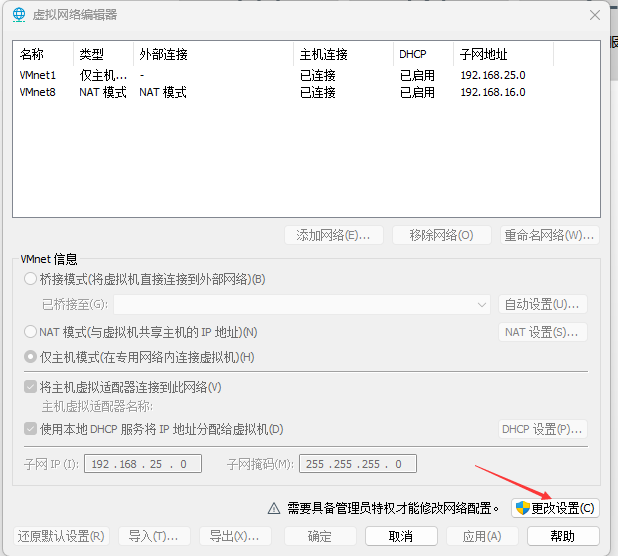Click subnet address 192.168.16.0 cell
The image size is (618, 556).
point(493,92)
